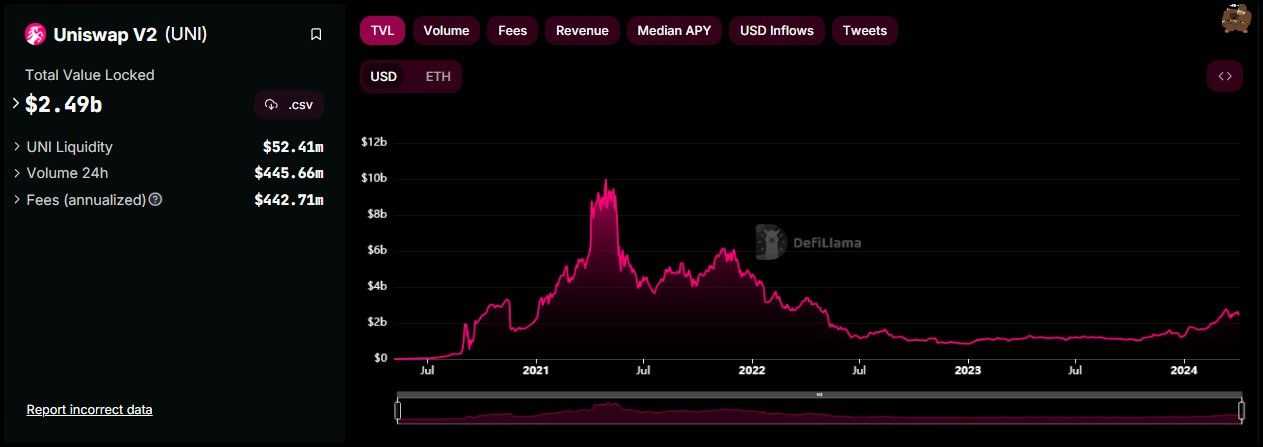Download data with the .csv button

click(x=289, y=105)
